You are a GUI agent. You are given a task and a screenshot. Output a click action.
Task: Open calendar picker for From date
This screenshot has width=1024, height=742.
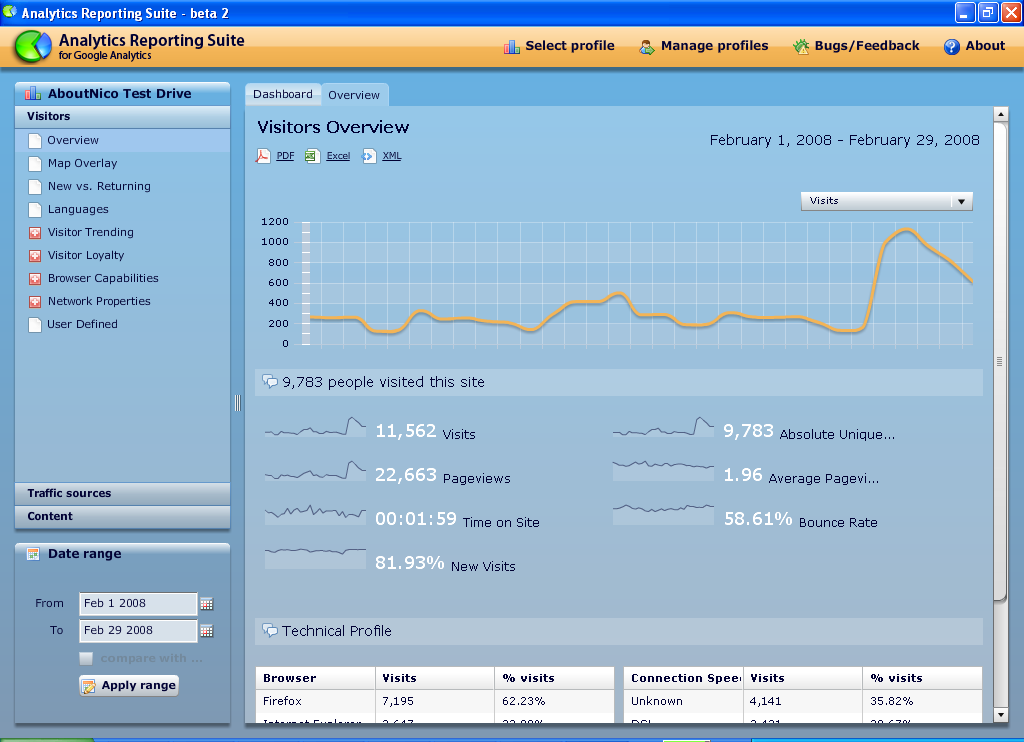(206, 604)
